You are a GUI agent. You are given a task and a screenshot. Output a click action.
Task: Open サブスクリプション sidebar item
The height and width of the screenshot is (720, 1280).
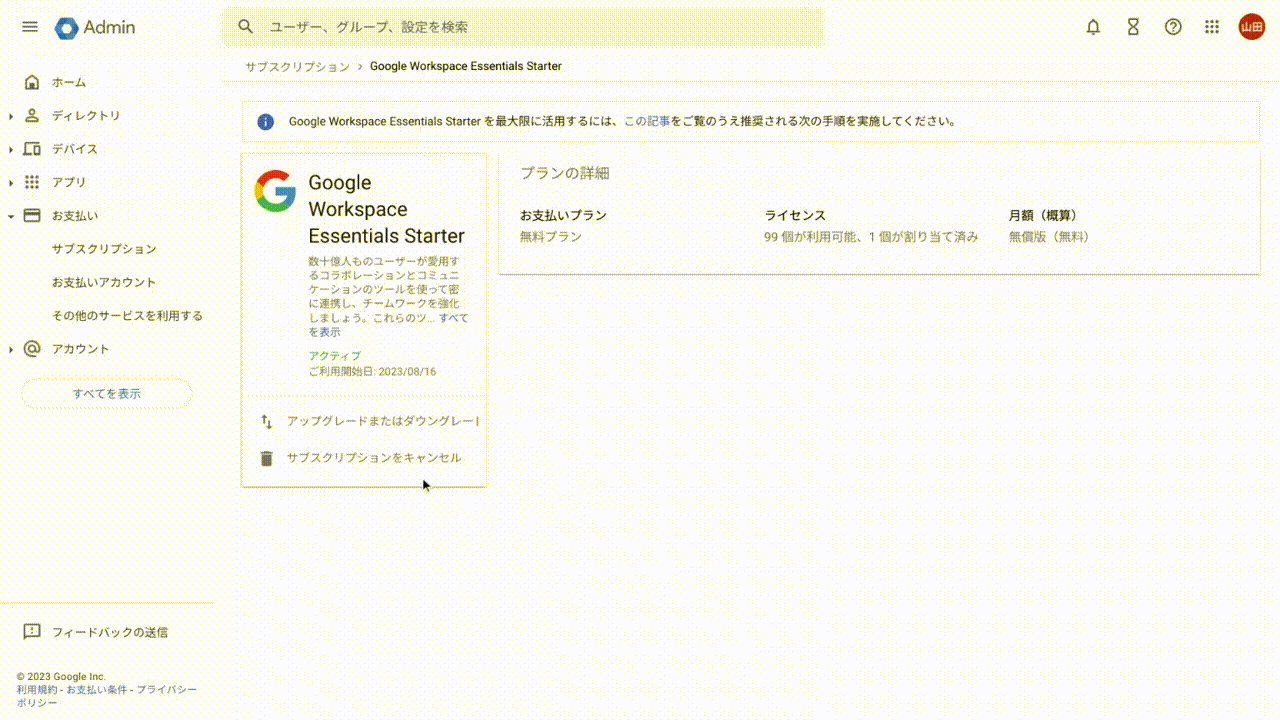(x=104, y=249)
